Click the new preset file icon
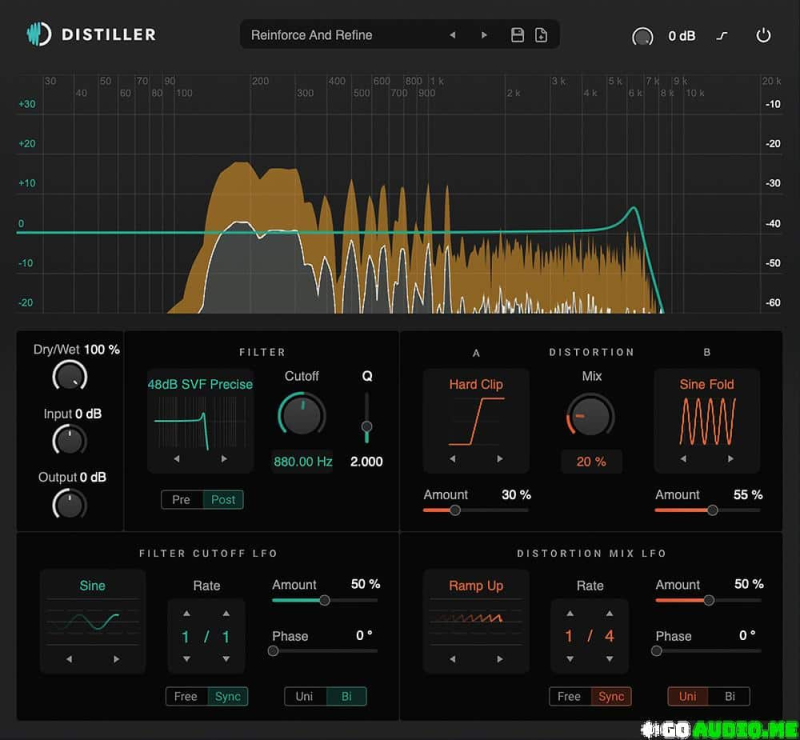Screen dimensions: 800x740 pyautogui.click(x=541, y=34)
